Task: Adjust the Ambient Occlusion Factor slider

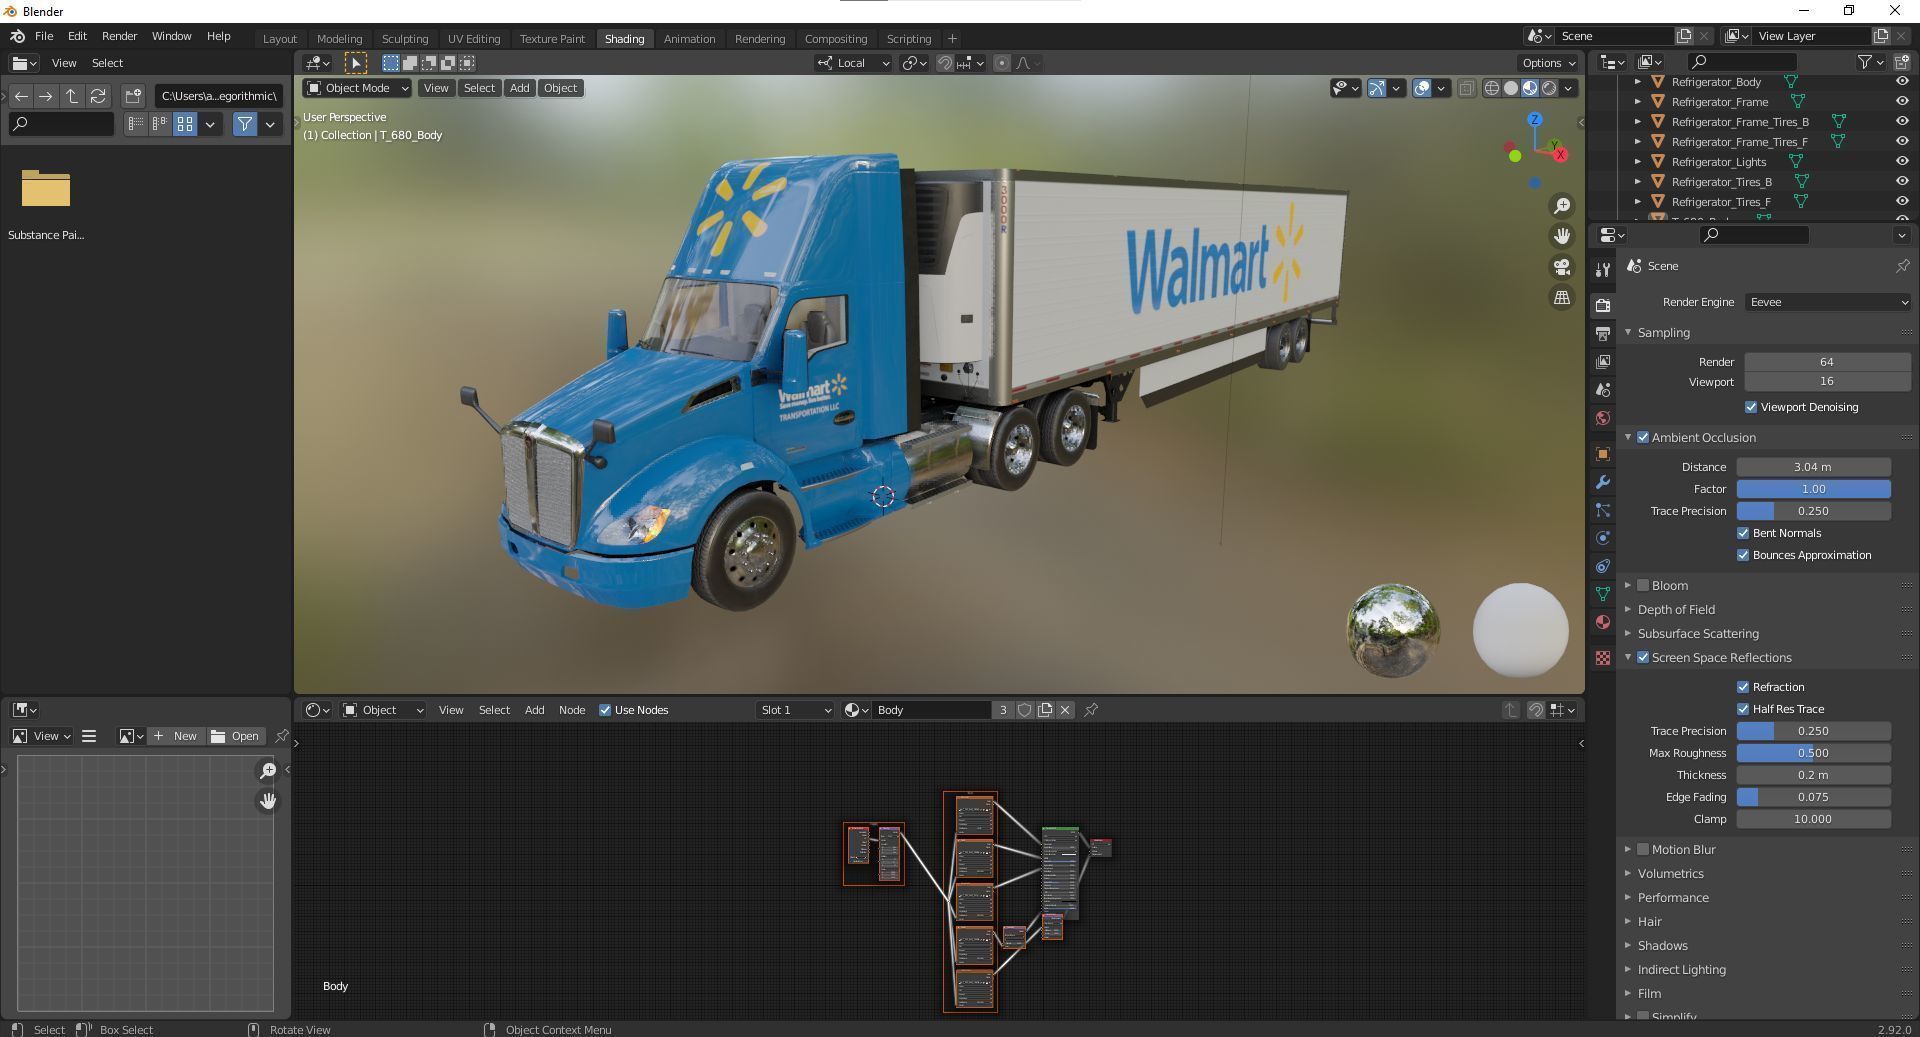Action: pos(1813,489)
